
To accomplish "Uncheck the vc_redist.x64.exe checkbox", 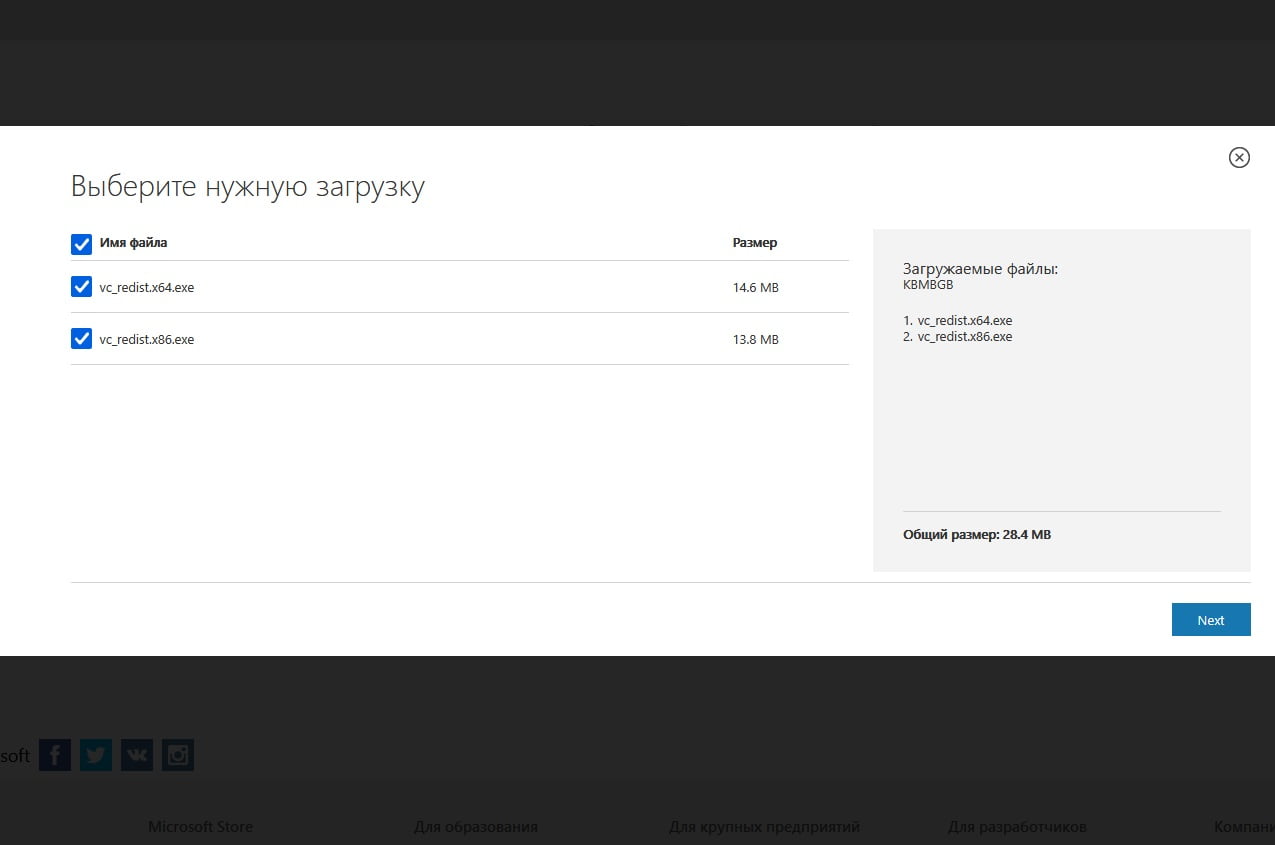I will pyautogui.click(x=82, y=287).
